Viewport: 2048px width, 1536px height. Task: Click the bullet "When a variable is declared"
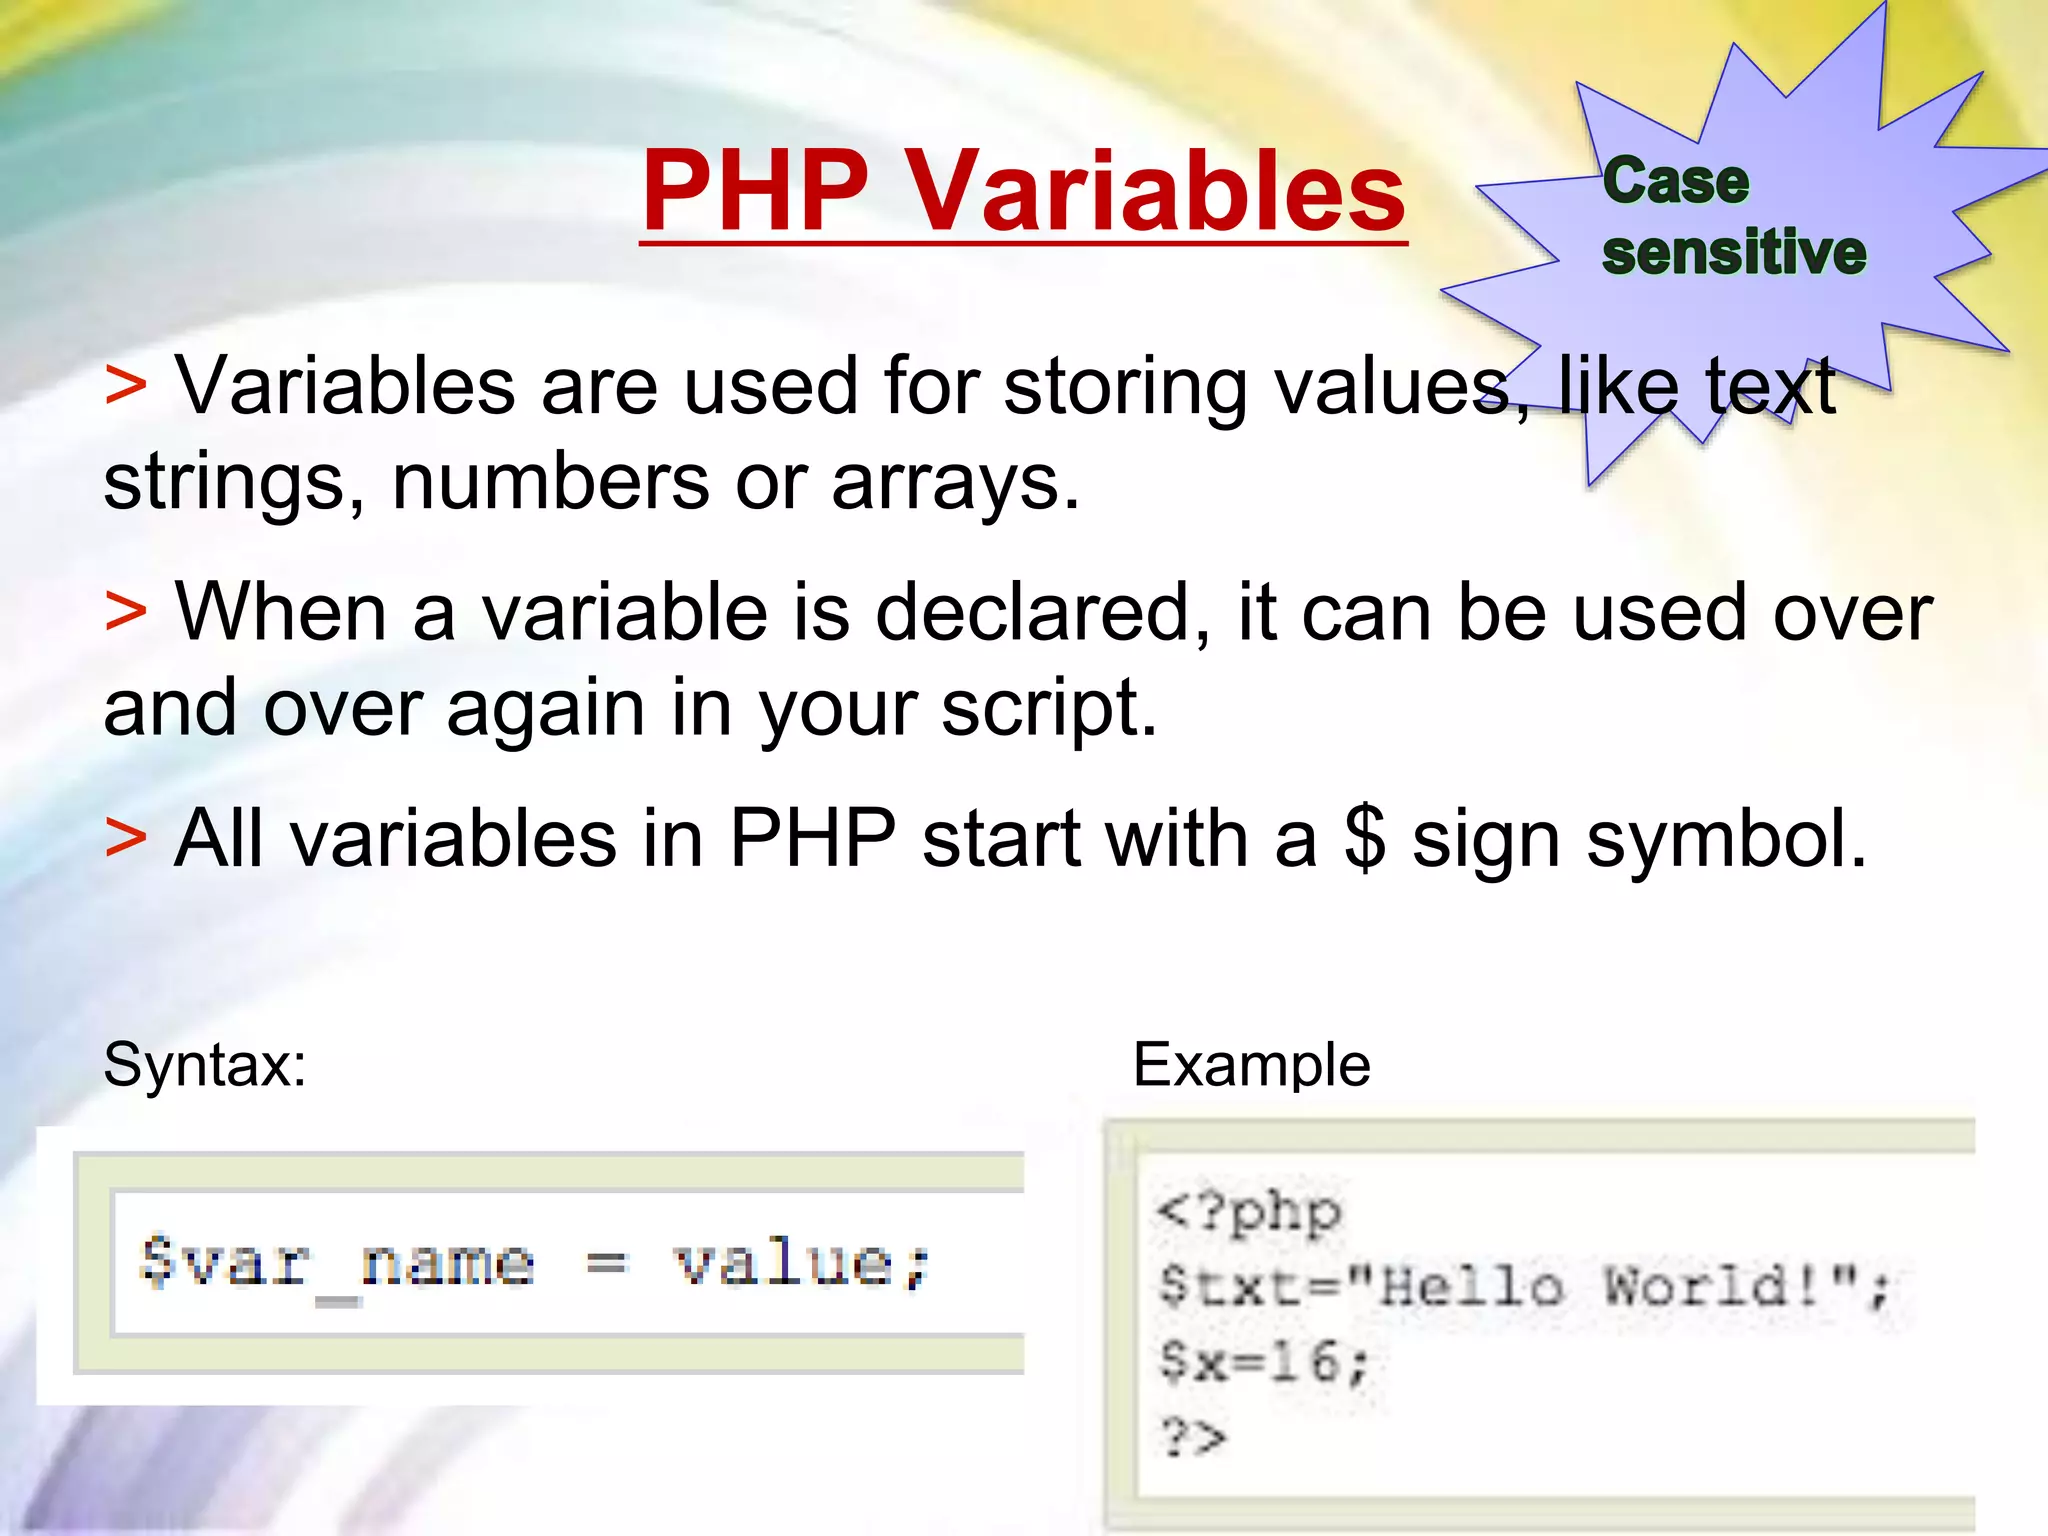click(x=1018, y=612)
